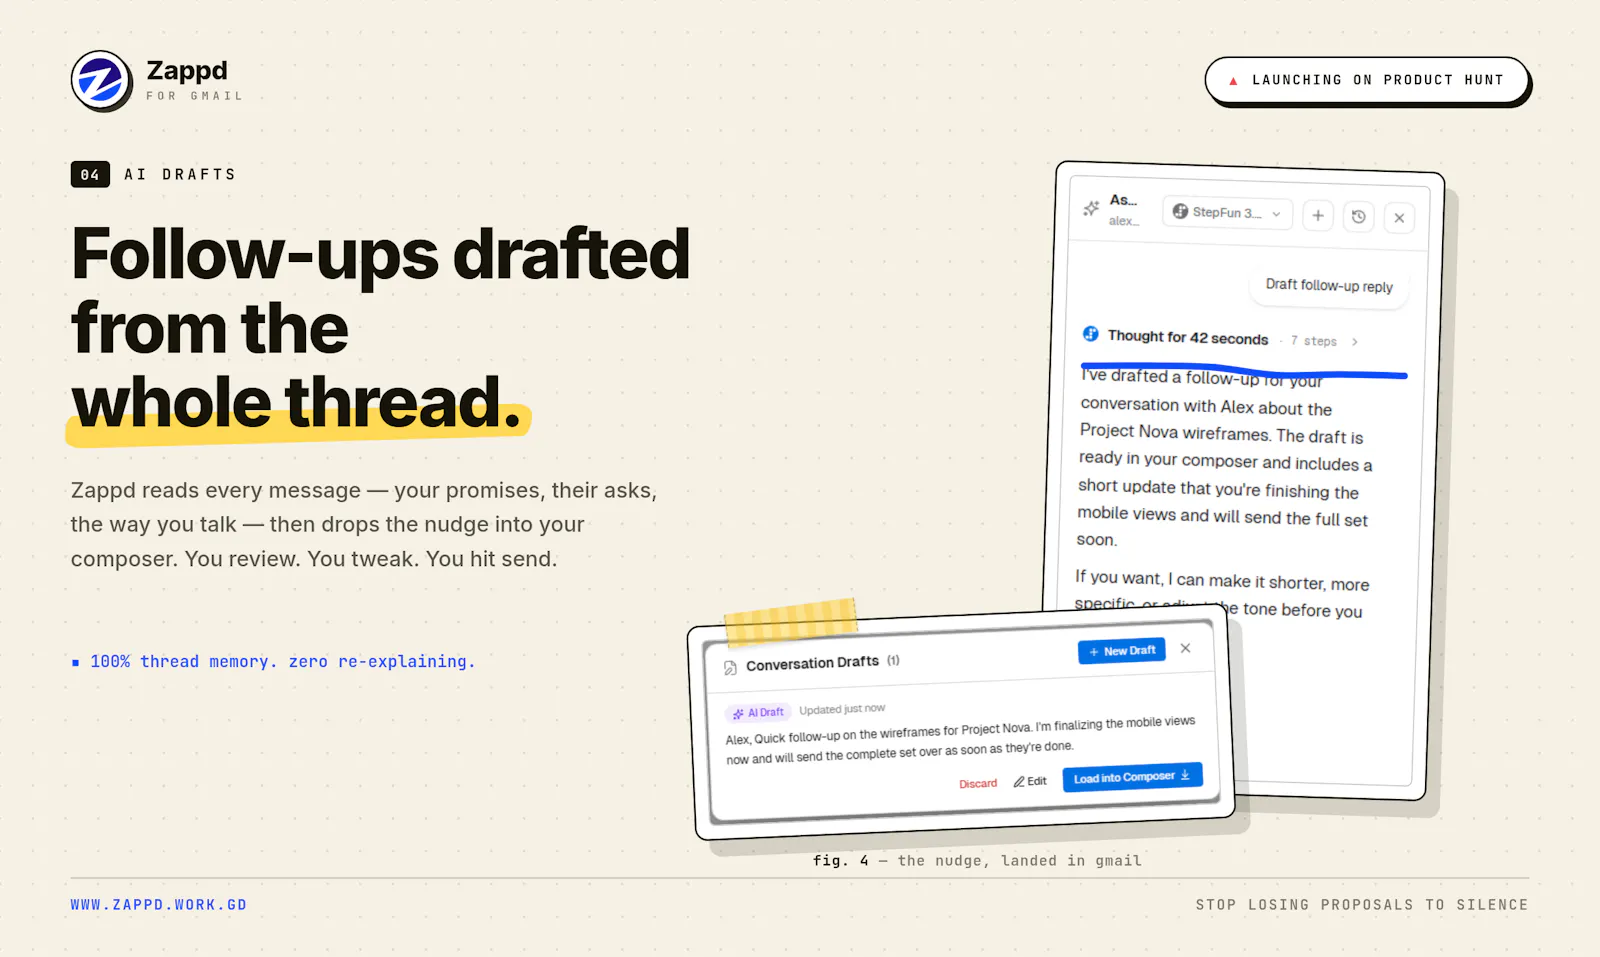Click the "whole thread." highlighted headline line
Viewport: 1600px width, 957px height.
297,402
